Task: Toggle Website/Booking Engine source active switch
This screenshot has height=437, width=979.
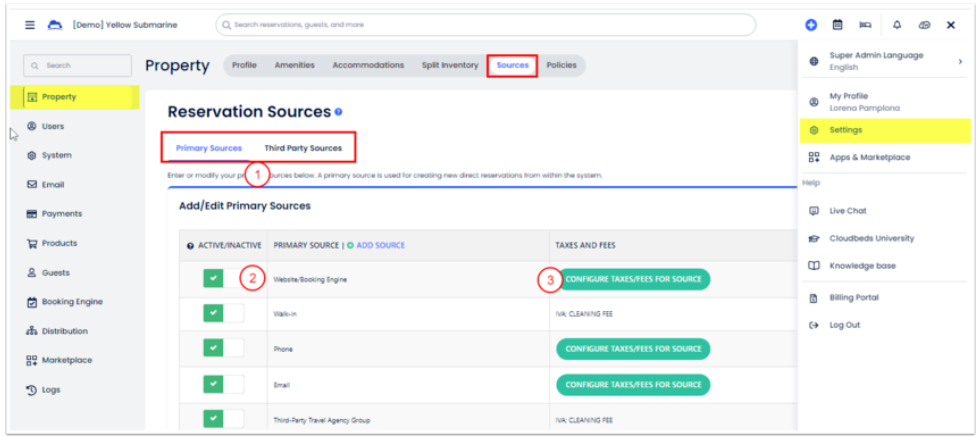Action: (223, 279)
